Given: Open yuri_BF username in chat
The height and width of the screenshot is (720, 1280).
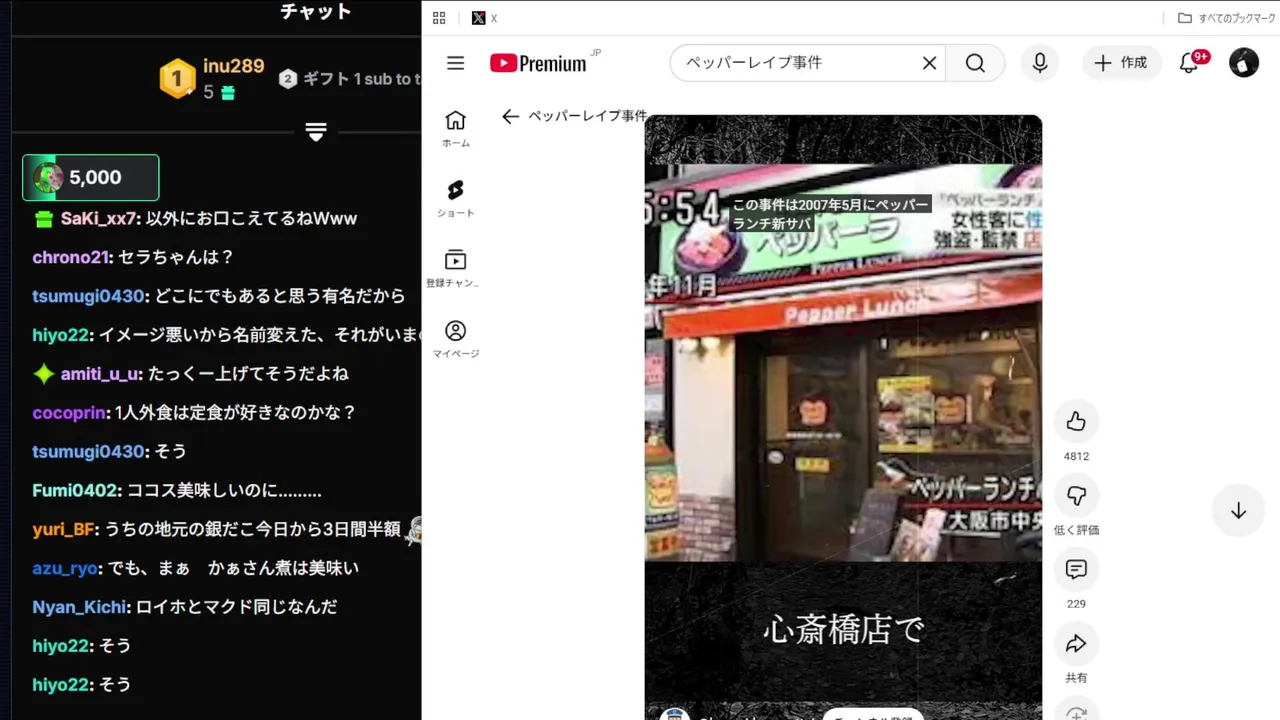Looking at the screenshot, I should tap(63, 530).
